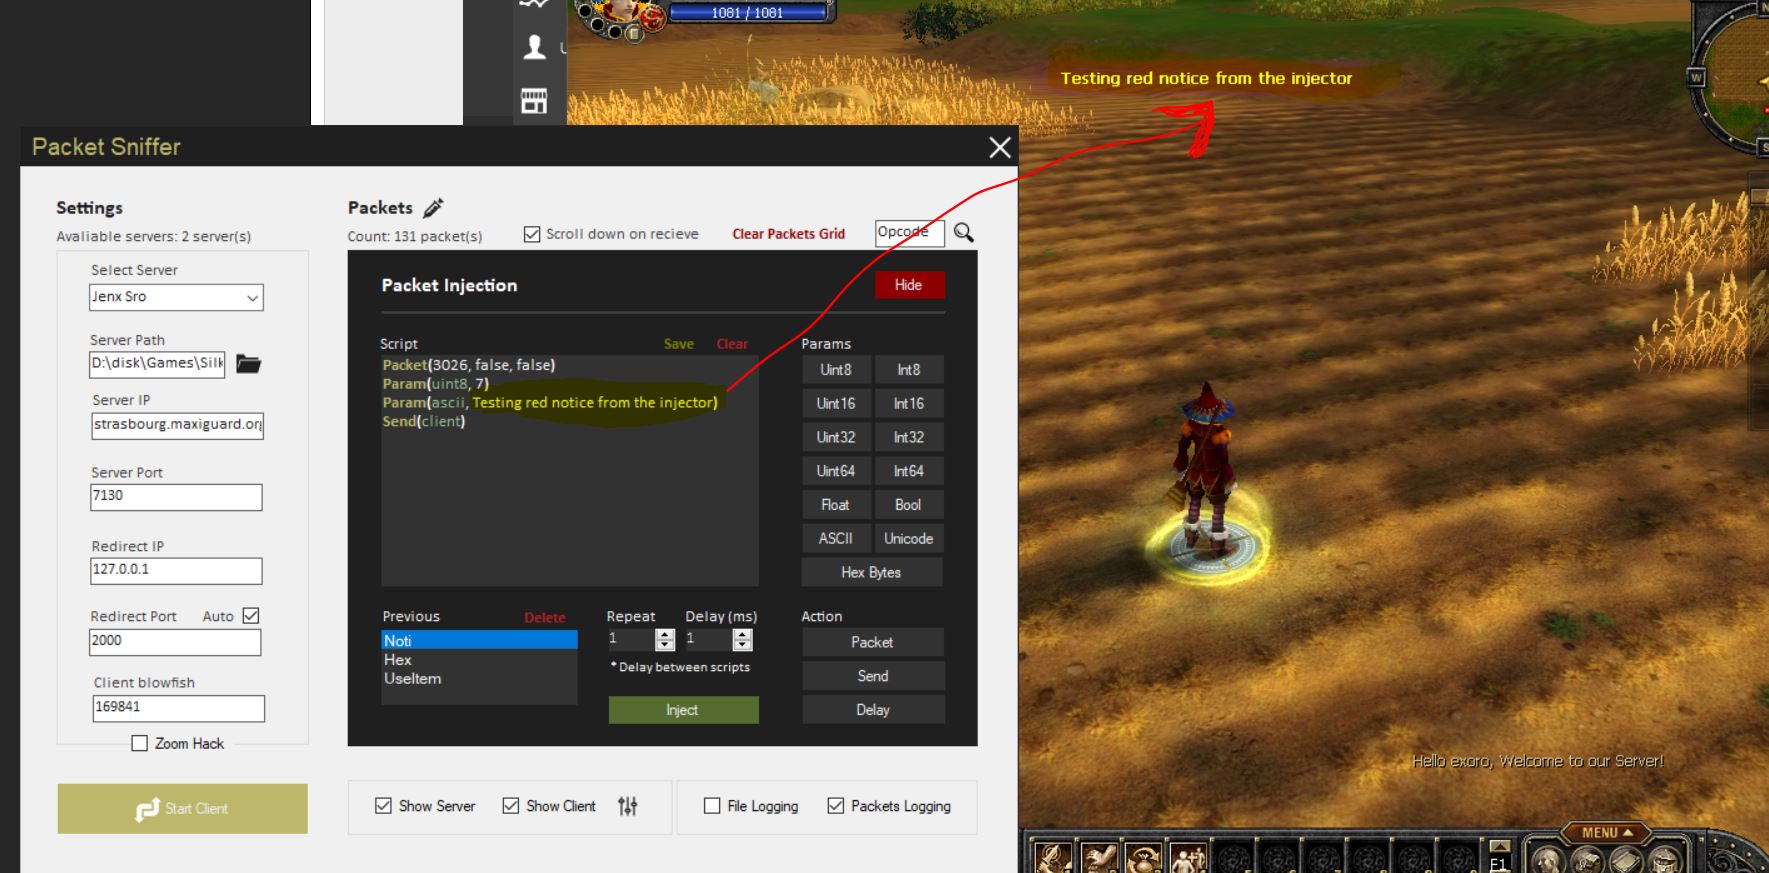The image size is (1769, 873).
Task: Click the red Hide button
Action: (908, 285)
